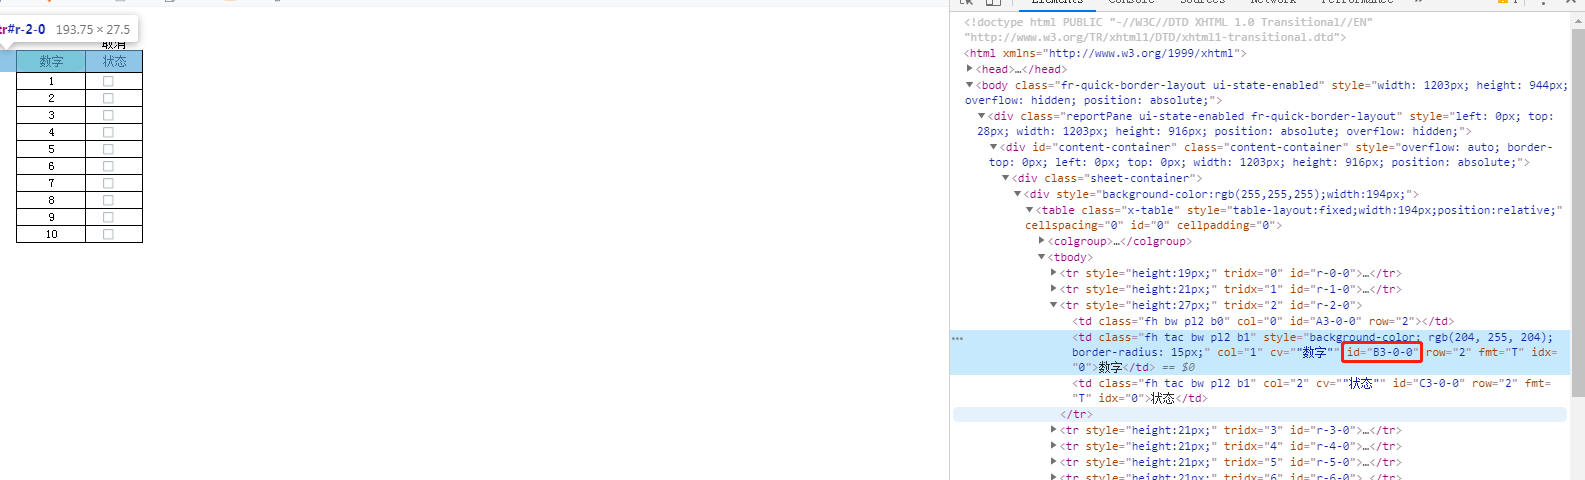This screenshot has height=480, width=1585.
Task: Expand the head element node
Action: point(969,69)
